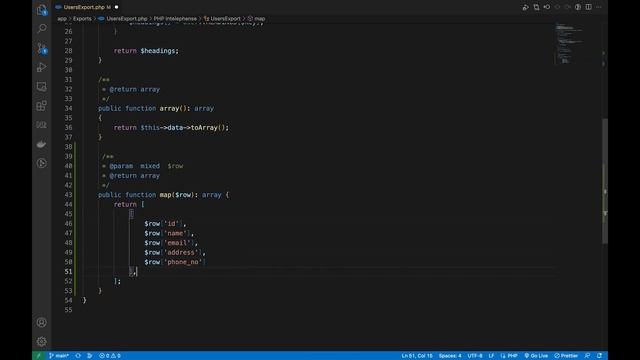The height and width of the screenshot is (360, 640).
Task: Click Ln 51, Col 15 cursor position
Action: [x=417, y=356]
